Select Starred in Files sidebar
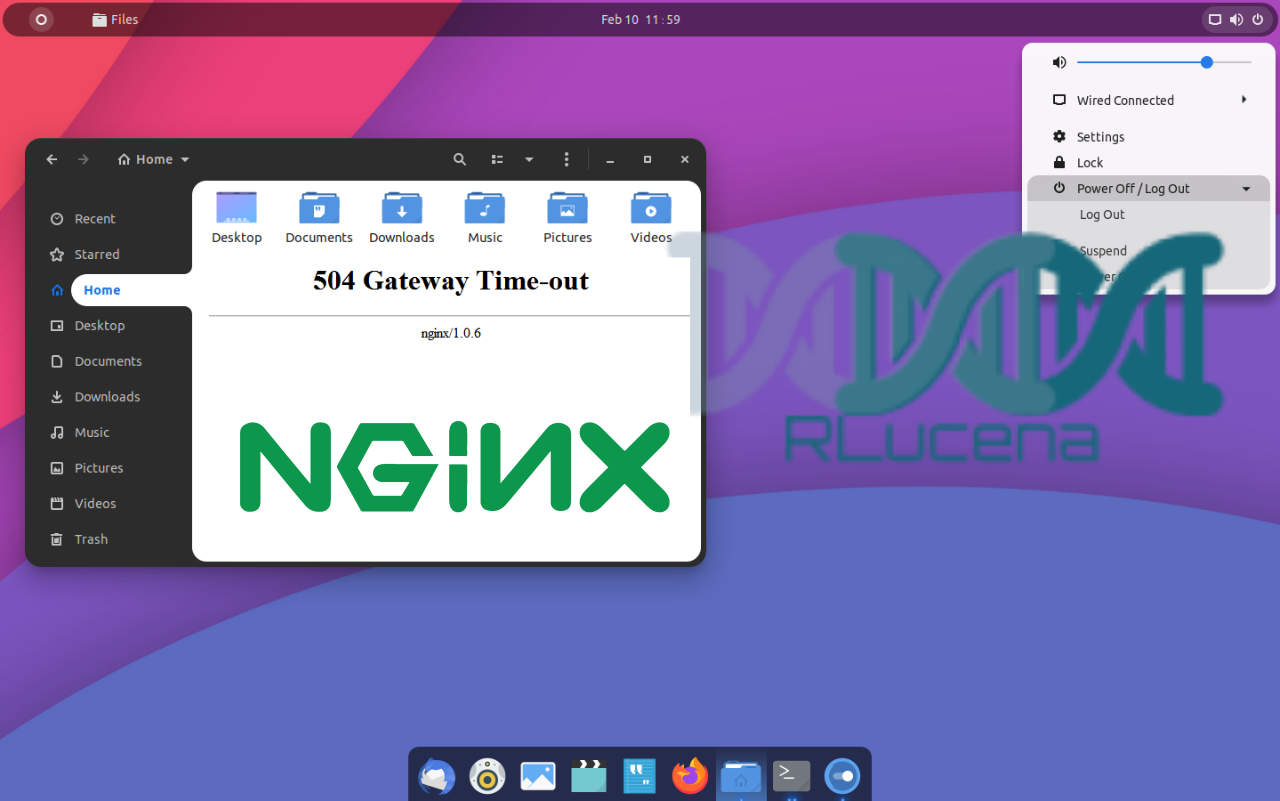The height and width of the screenshot is (801, 1280). click(108, 255)
